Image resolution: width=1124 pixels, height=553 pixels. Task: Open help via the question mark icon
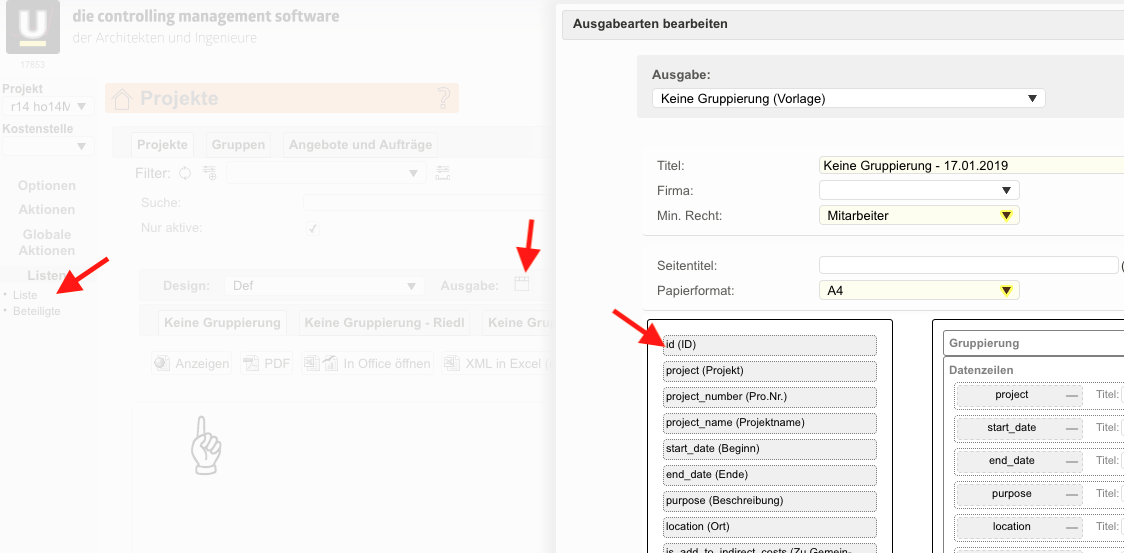[444, 98]
